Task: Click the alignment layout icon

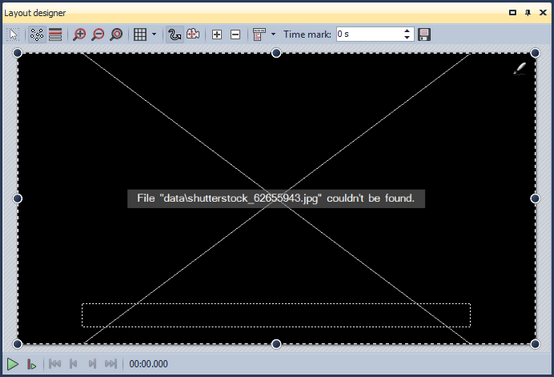Action: [259, 34]
